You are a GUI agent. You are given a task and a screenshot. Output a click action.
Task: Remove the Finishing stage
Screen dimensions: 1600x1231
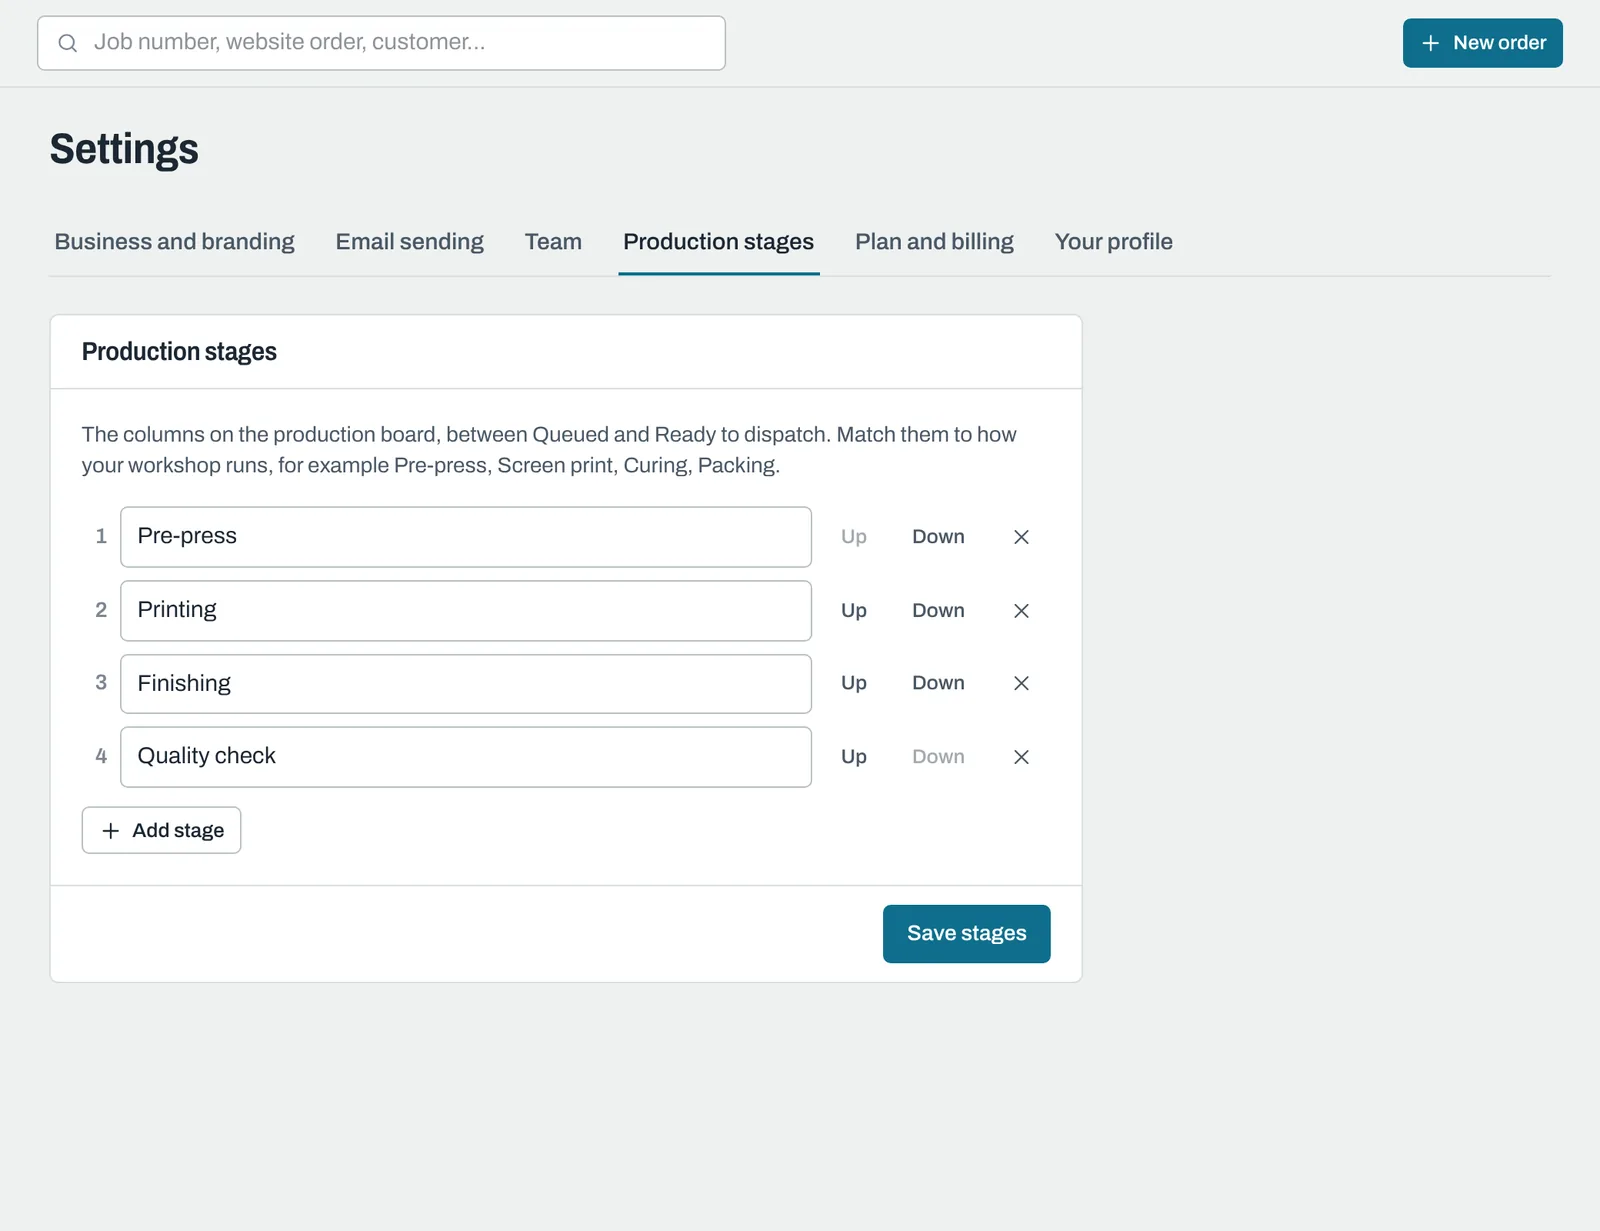(1021, 683)
